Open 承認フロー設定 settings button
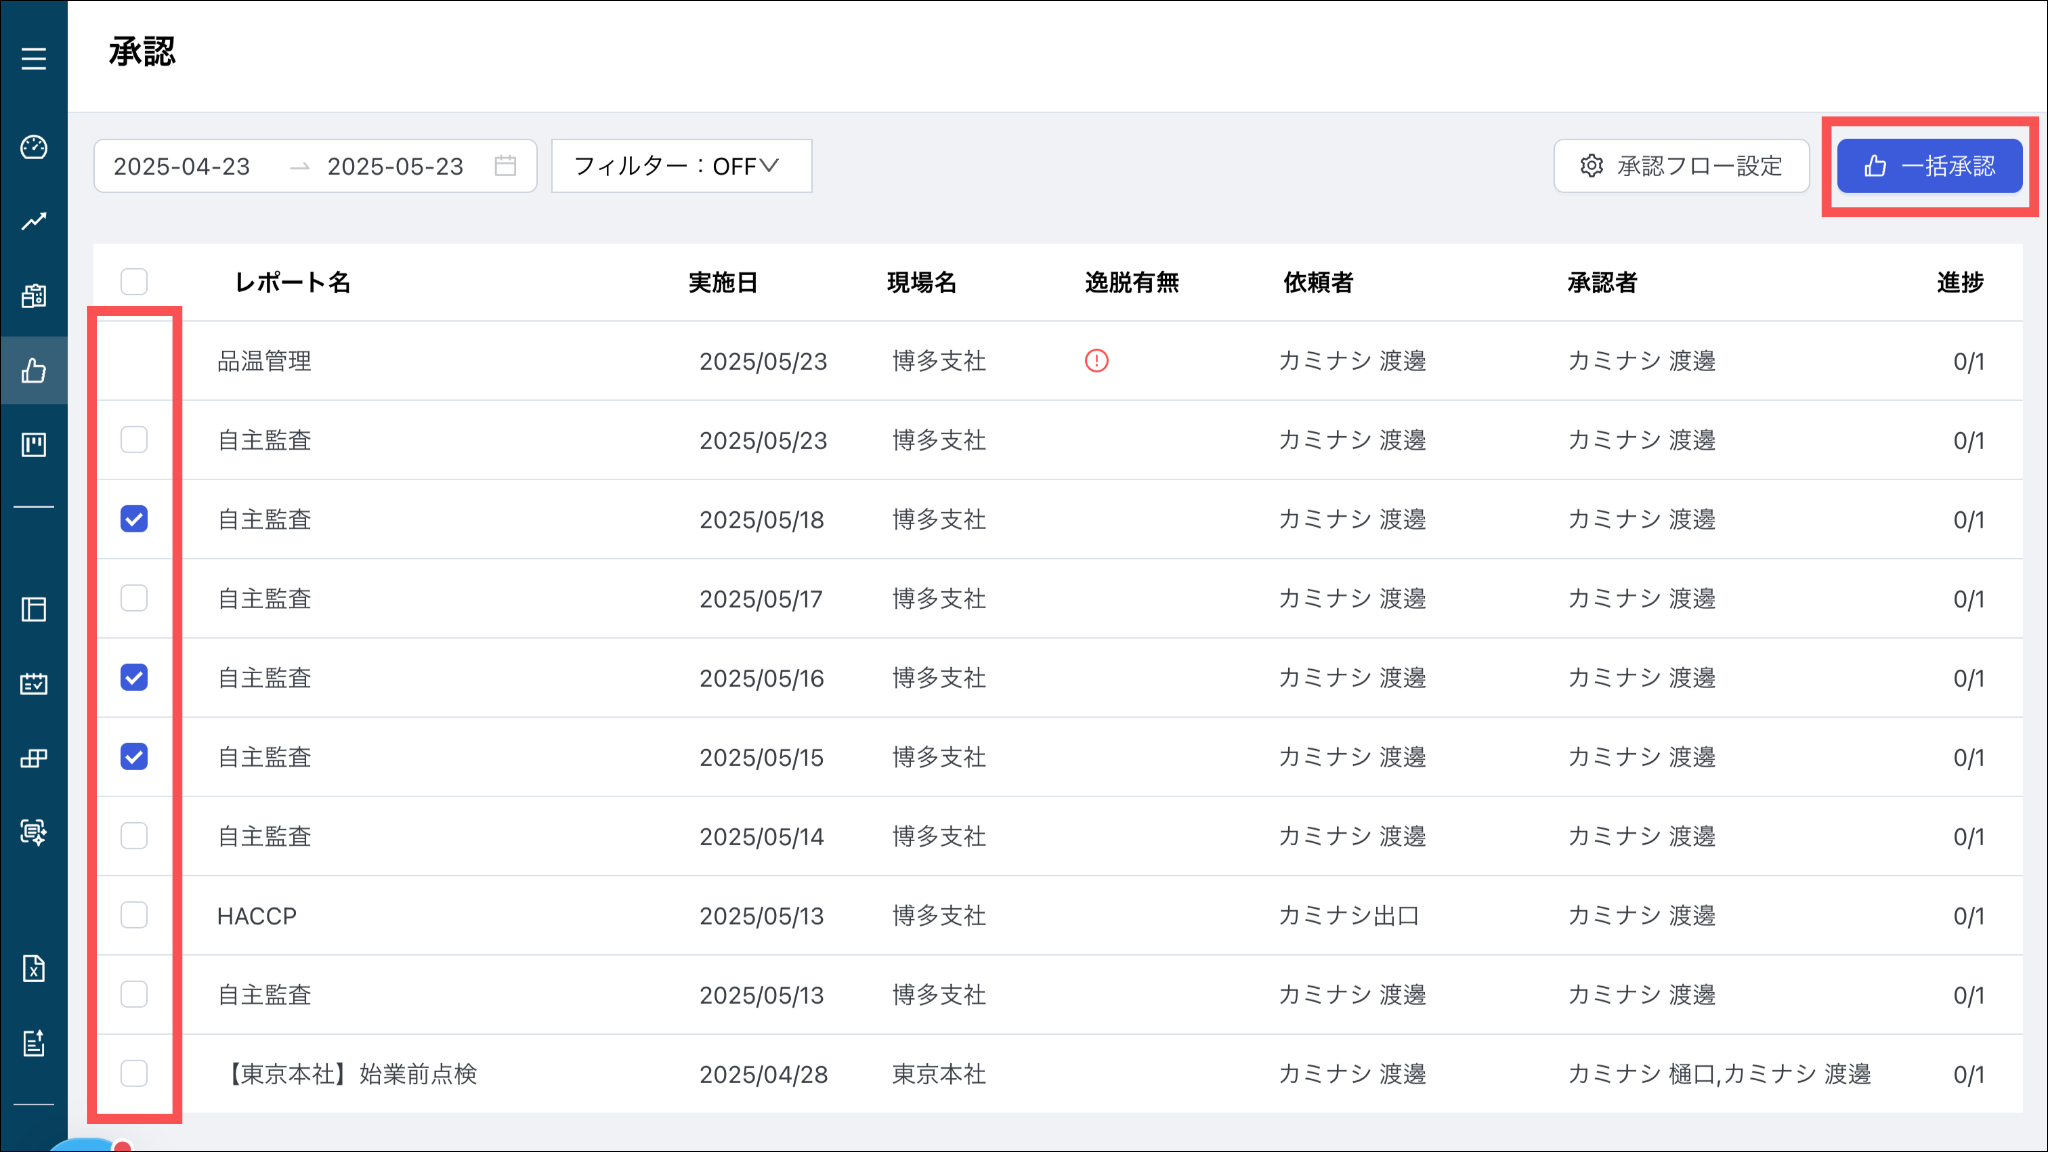This screenshot has height=1152, width=2048. pos(1681,166)
